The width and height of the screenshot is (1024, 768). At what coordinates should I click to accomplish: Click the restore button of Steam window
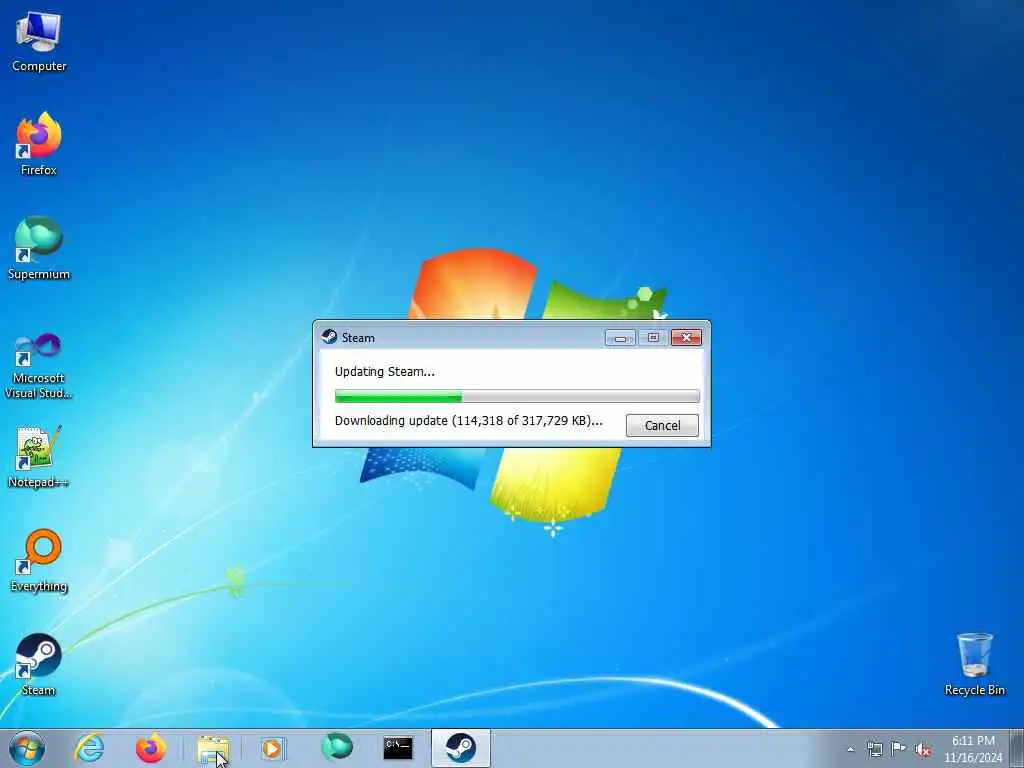(x=653, y=338)
